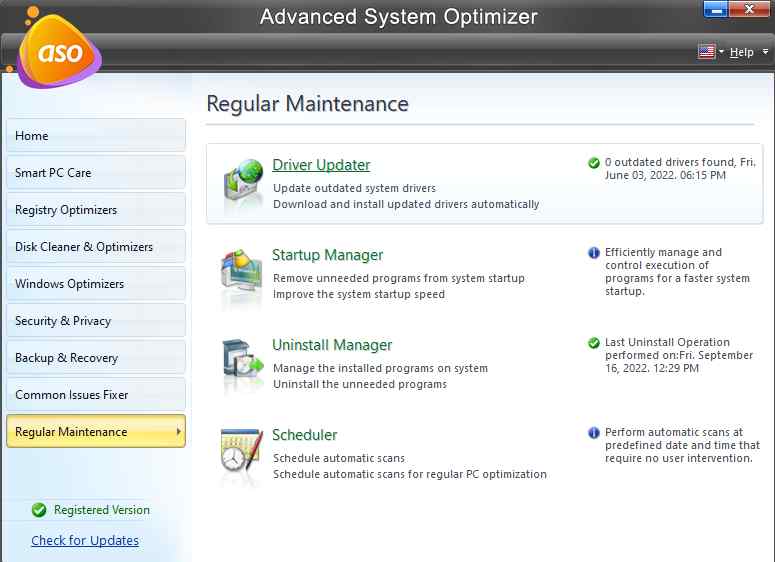The height and width of the screenshot is (562, 775).
Task: Click green check icon beside outdated drivers status
Action: 594,163
